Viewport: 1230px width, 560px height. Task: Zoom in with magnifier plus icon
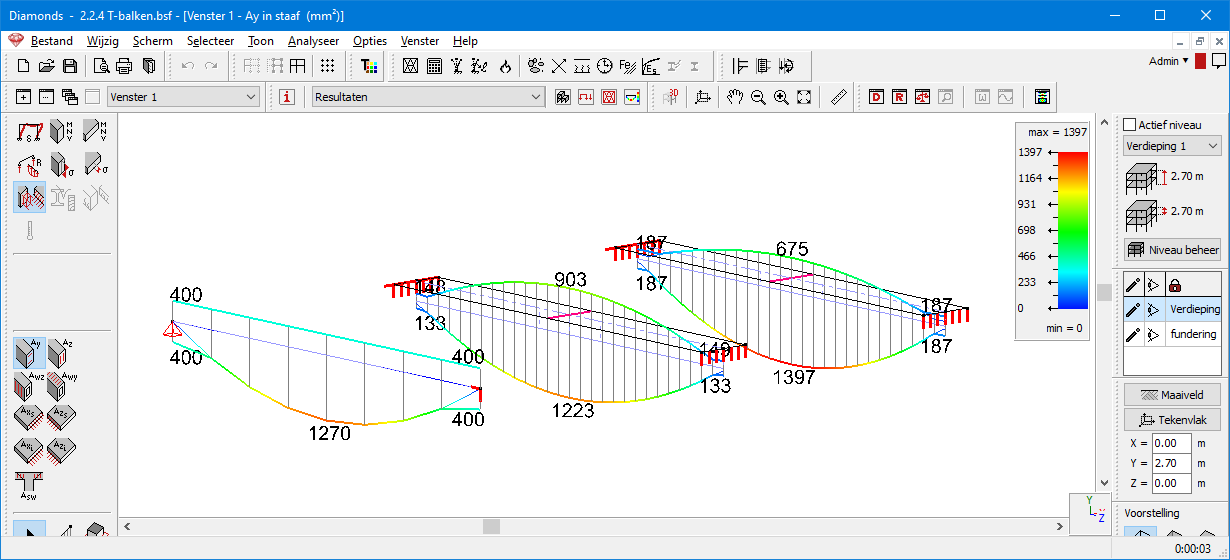click(x=781, y=97)
